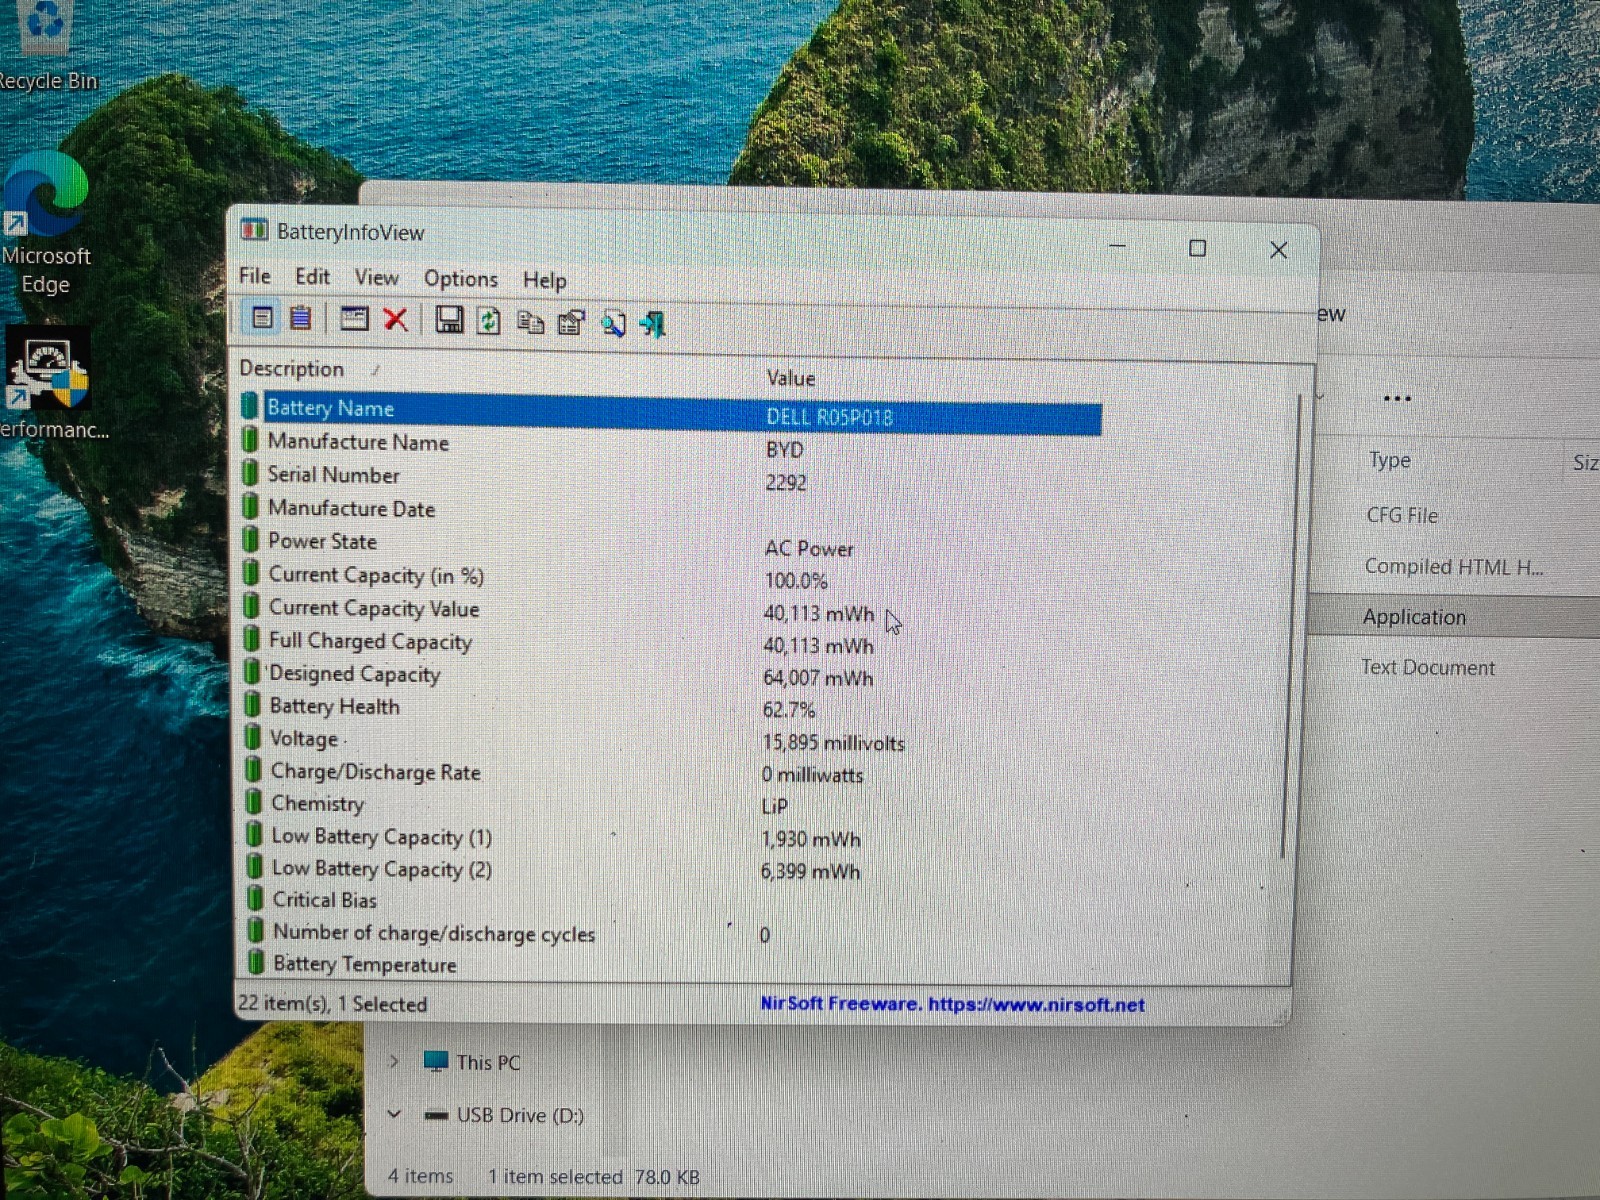Click the red X clear toolbar icon

click(x=396, y=320)
